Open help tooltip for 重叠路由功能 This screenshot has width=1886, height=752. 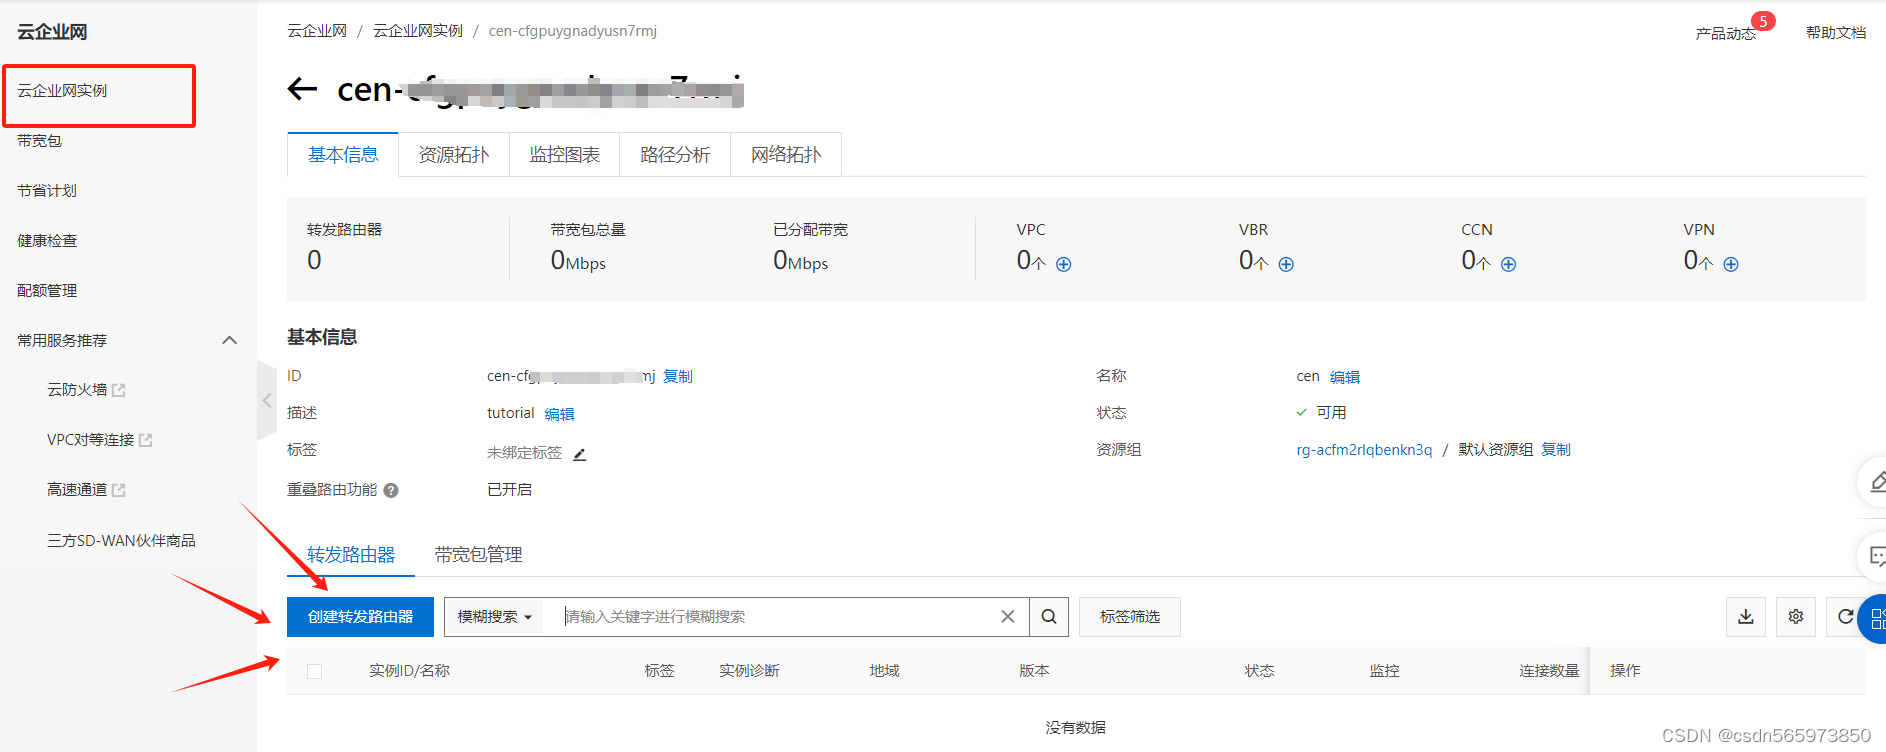coord(391,490)
